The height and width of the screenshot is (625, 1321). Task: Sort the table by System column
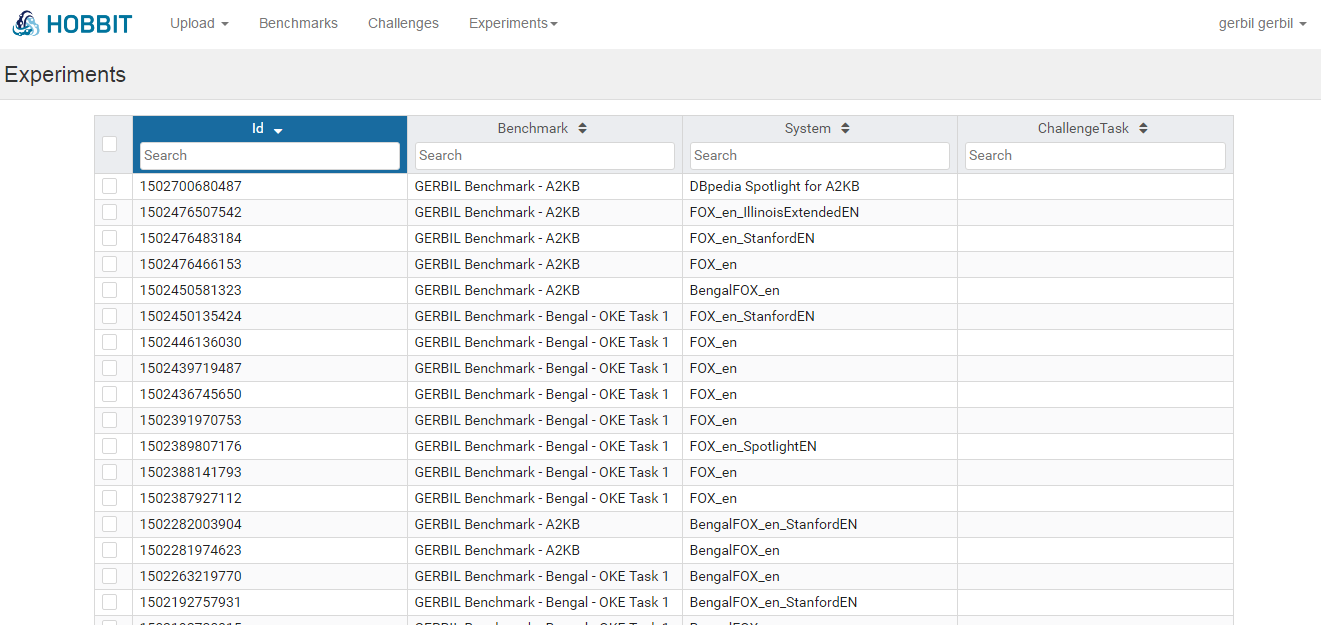pos(819,129)
